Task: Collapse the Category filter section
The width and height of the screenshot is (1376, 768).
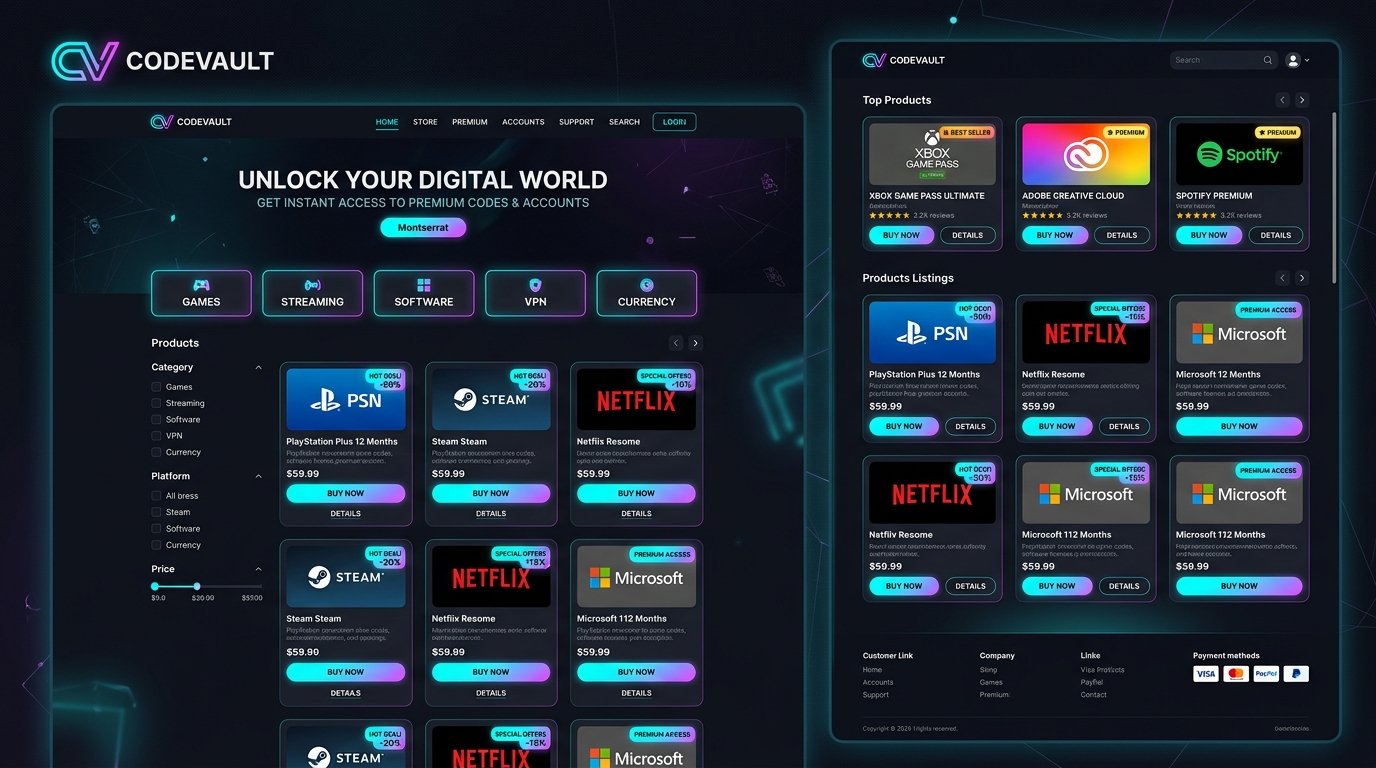Action: 258,367
